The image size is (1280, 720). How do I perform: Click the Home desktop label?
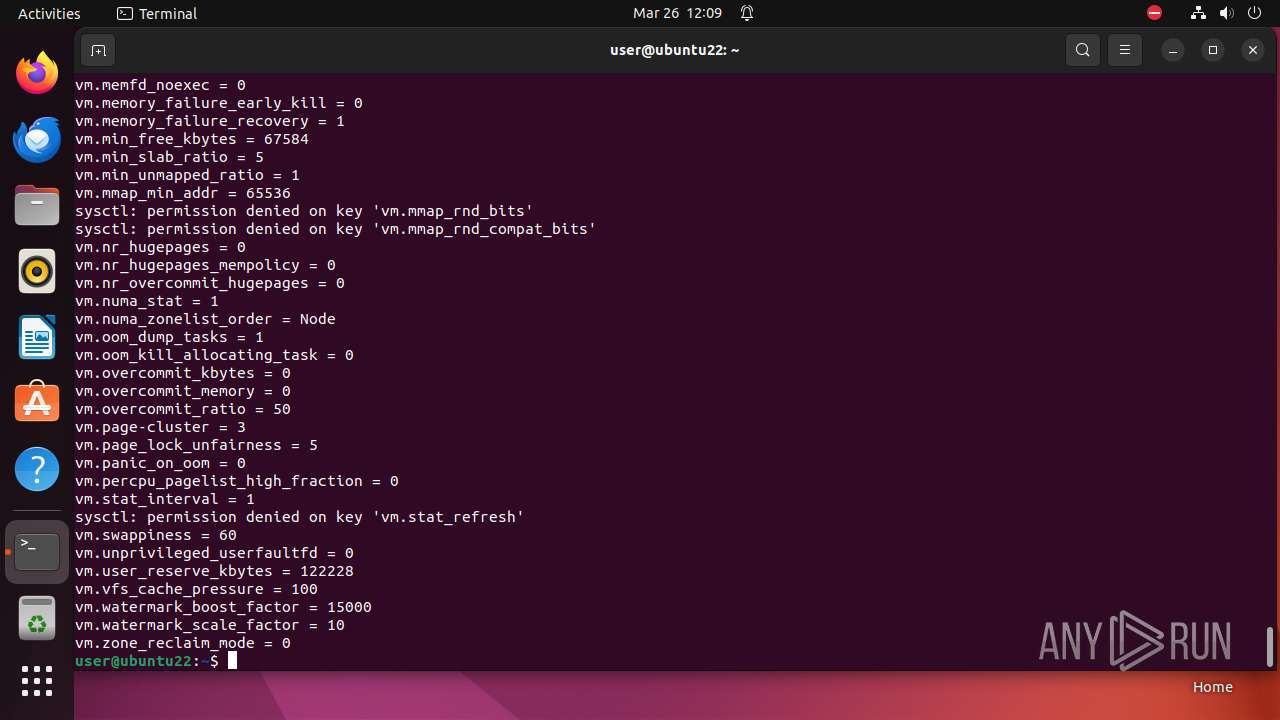tap(1212, 687)
